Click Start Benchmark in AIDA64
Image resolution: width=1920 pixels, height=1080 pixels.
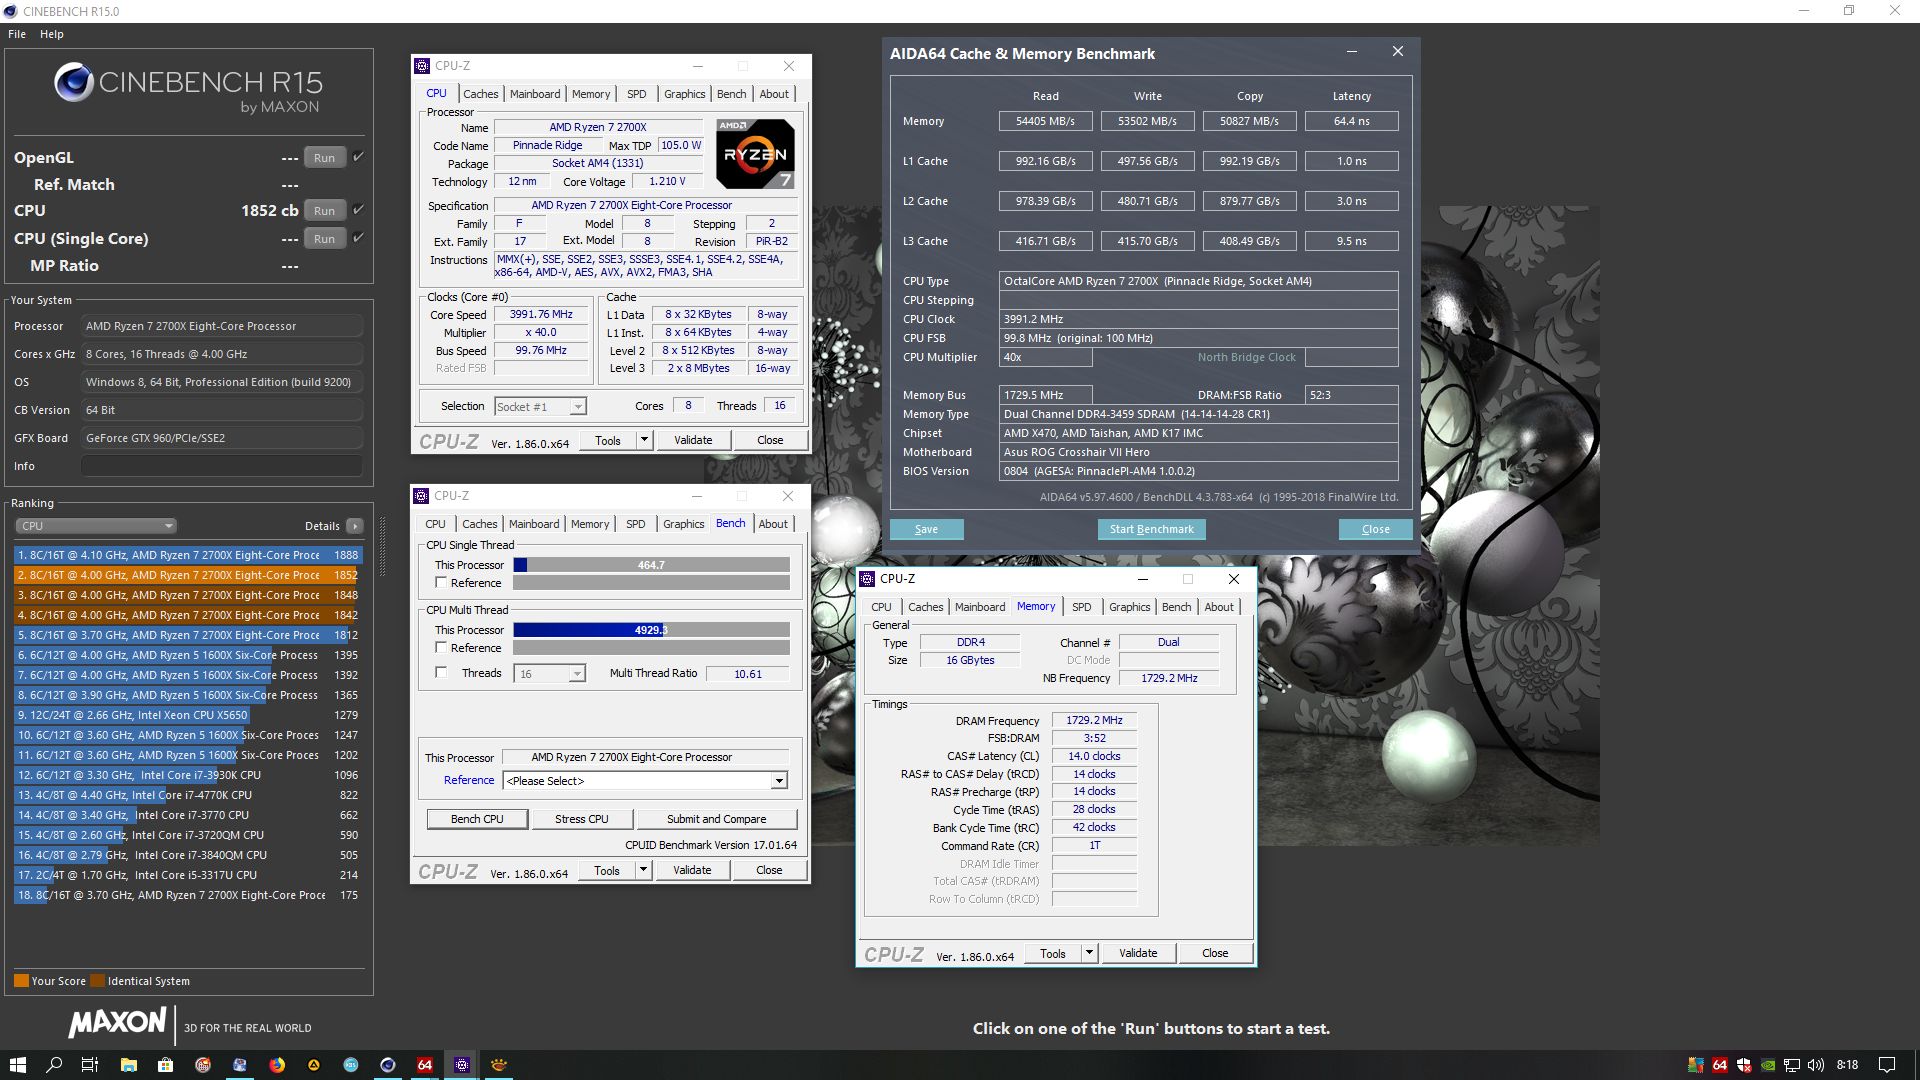click(x=1152, y=529)
